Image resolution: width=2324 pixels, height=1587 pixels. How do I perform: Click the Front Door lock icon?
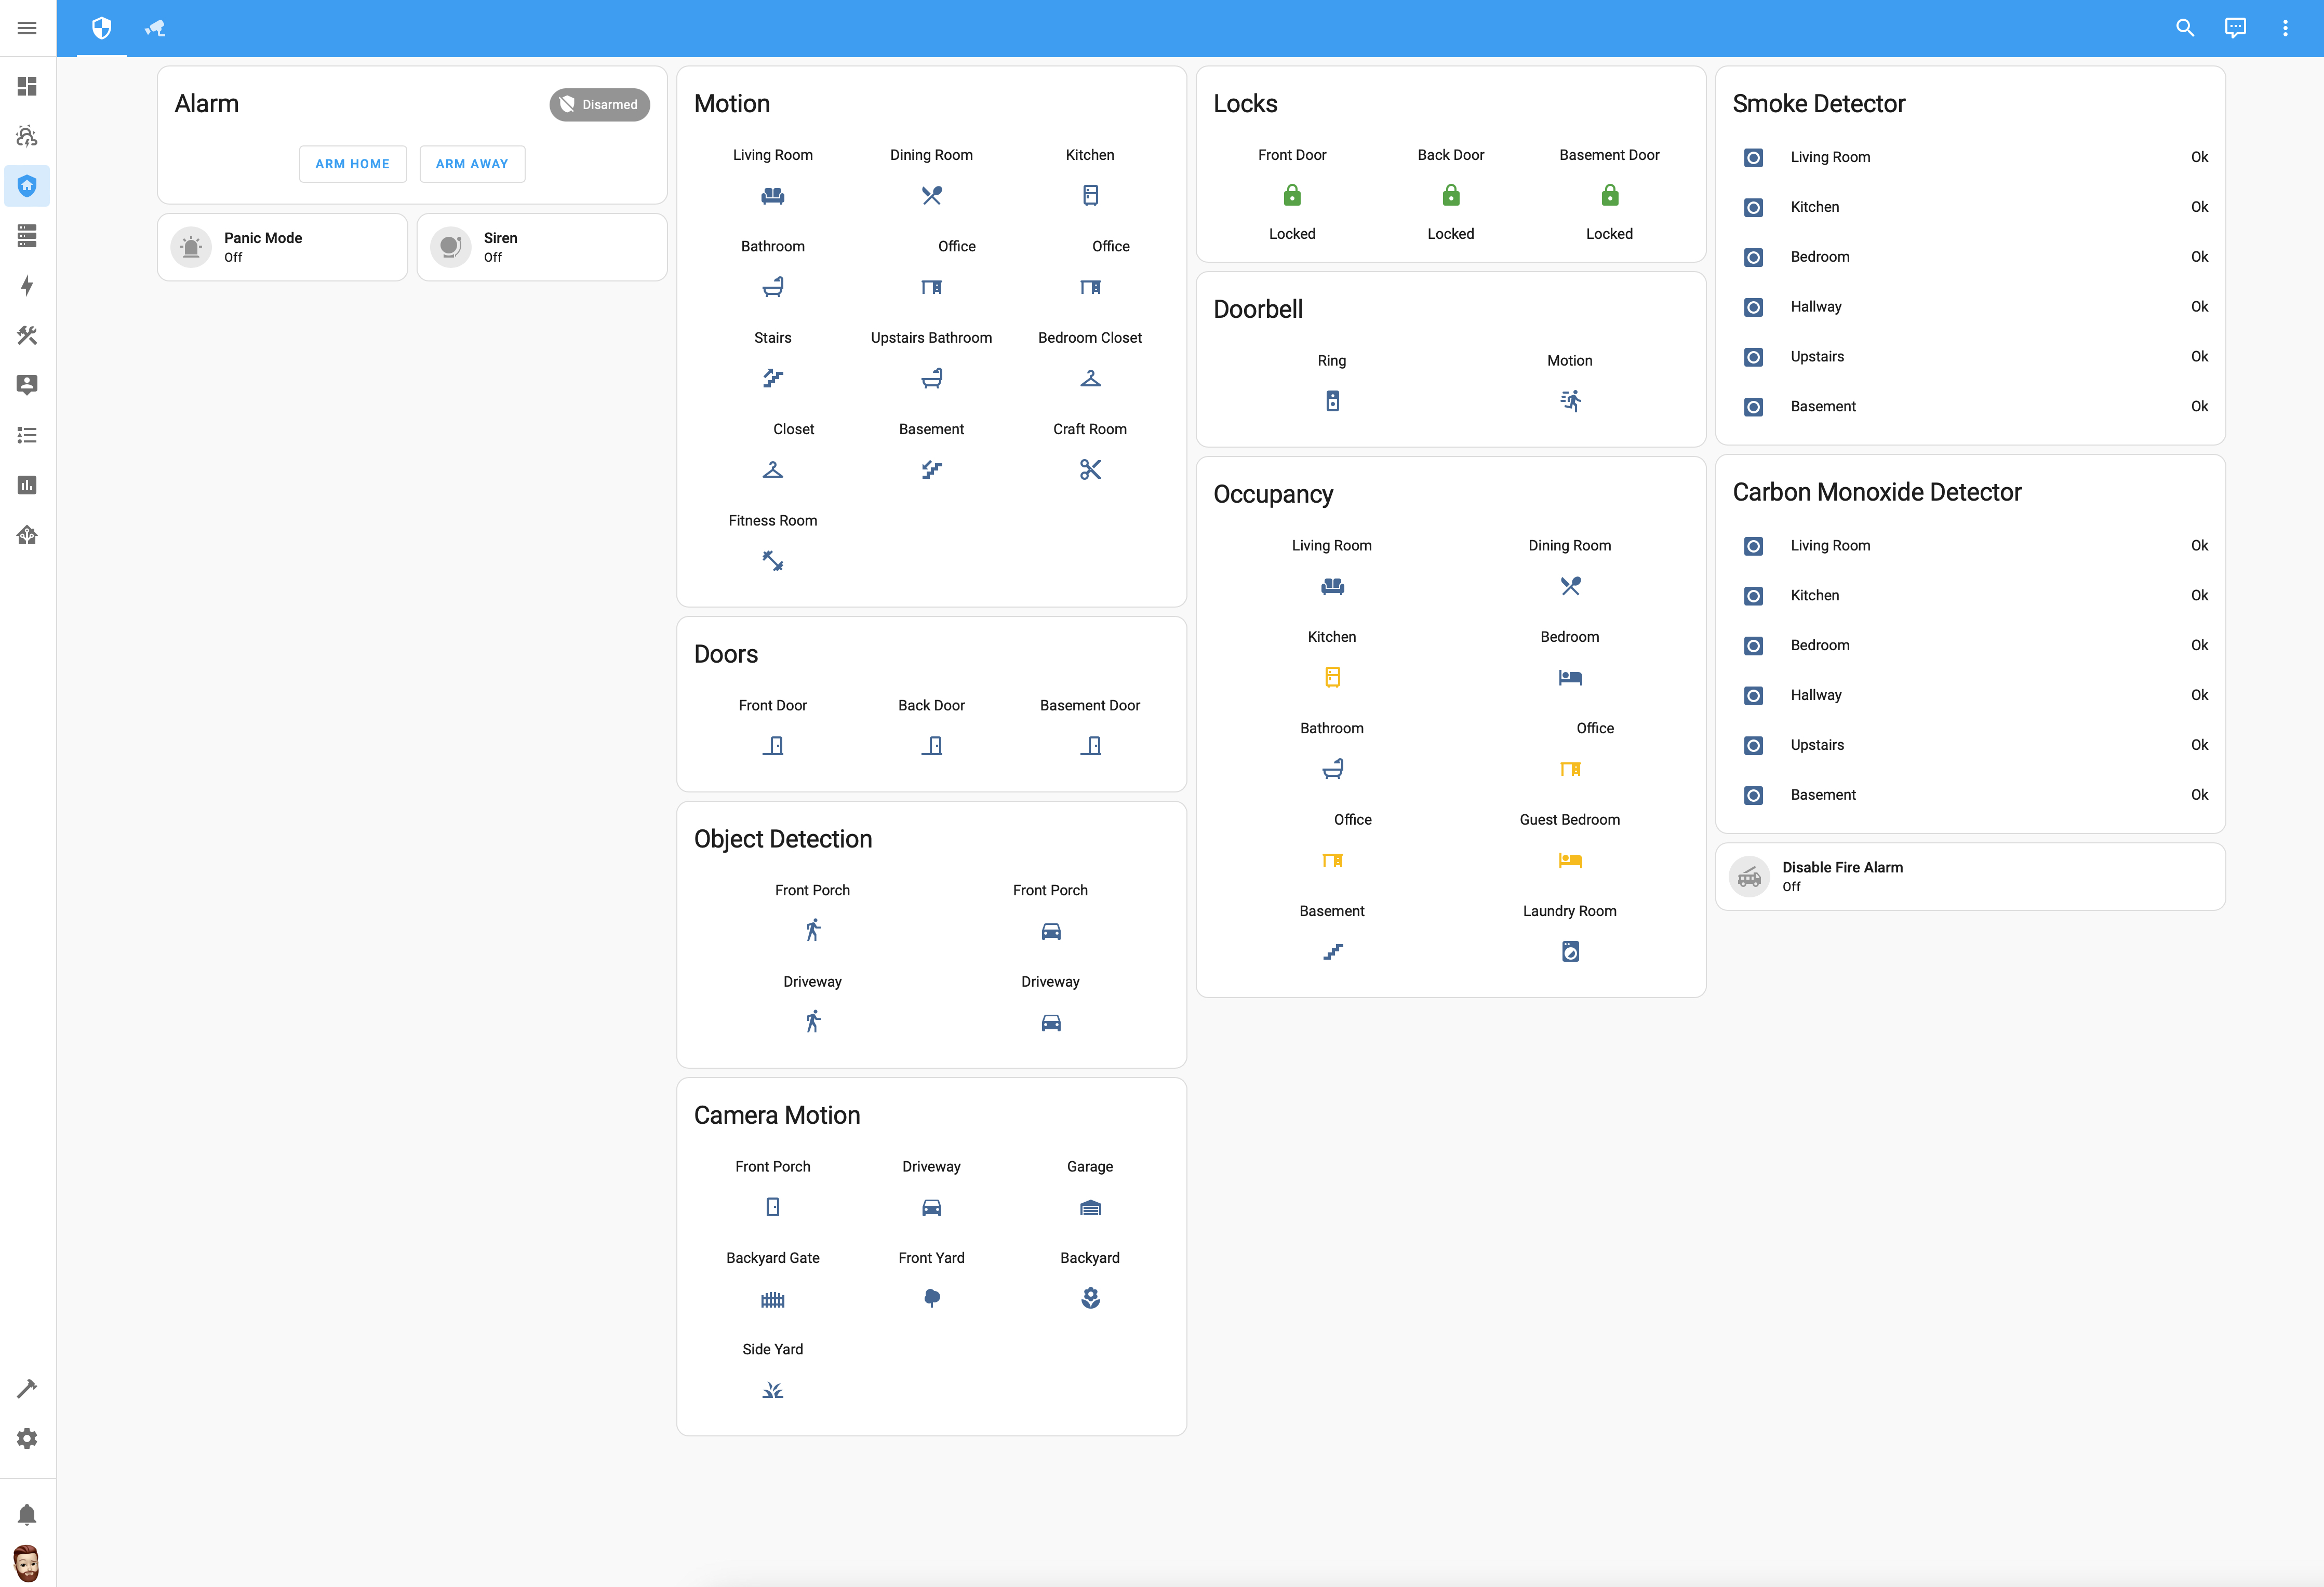pos(1292,195)
